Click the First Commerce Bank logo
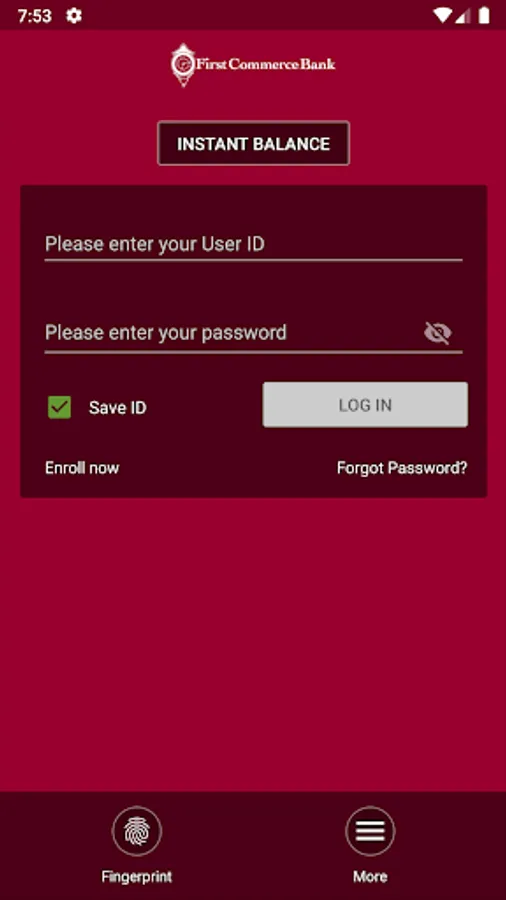The width and height of the screenshot is (506, 900). click(x=253, y=65)
